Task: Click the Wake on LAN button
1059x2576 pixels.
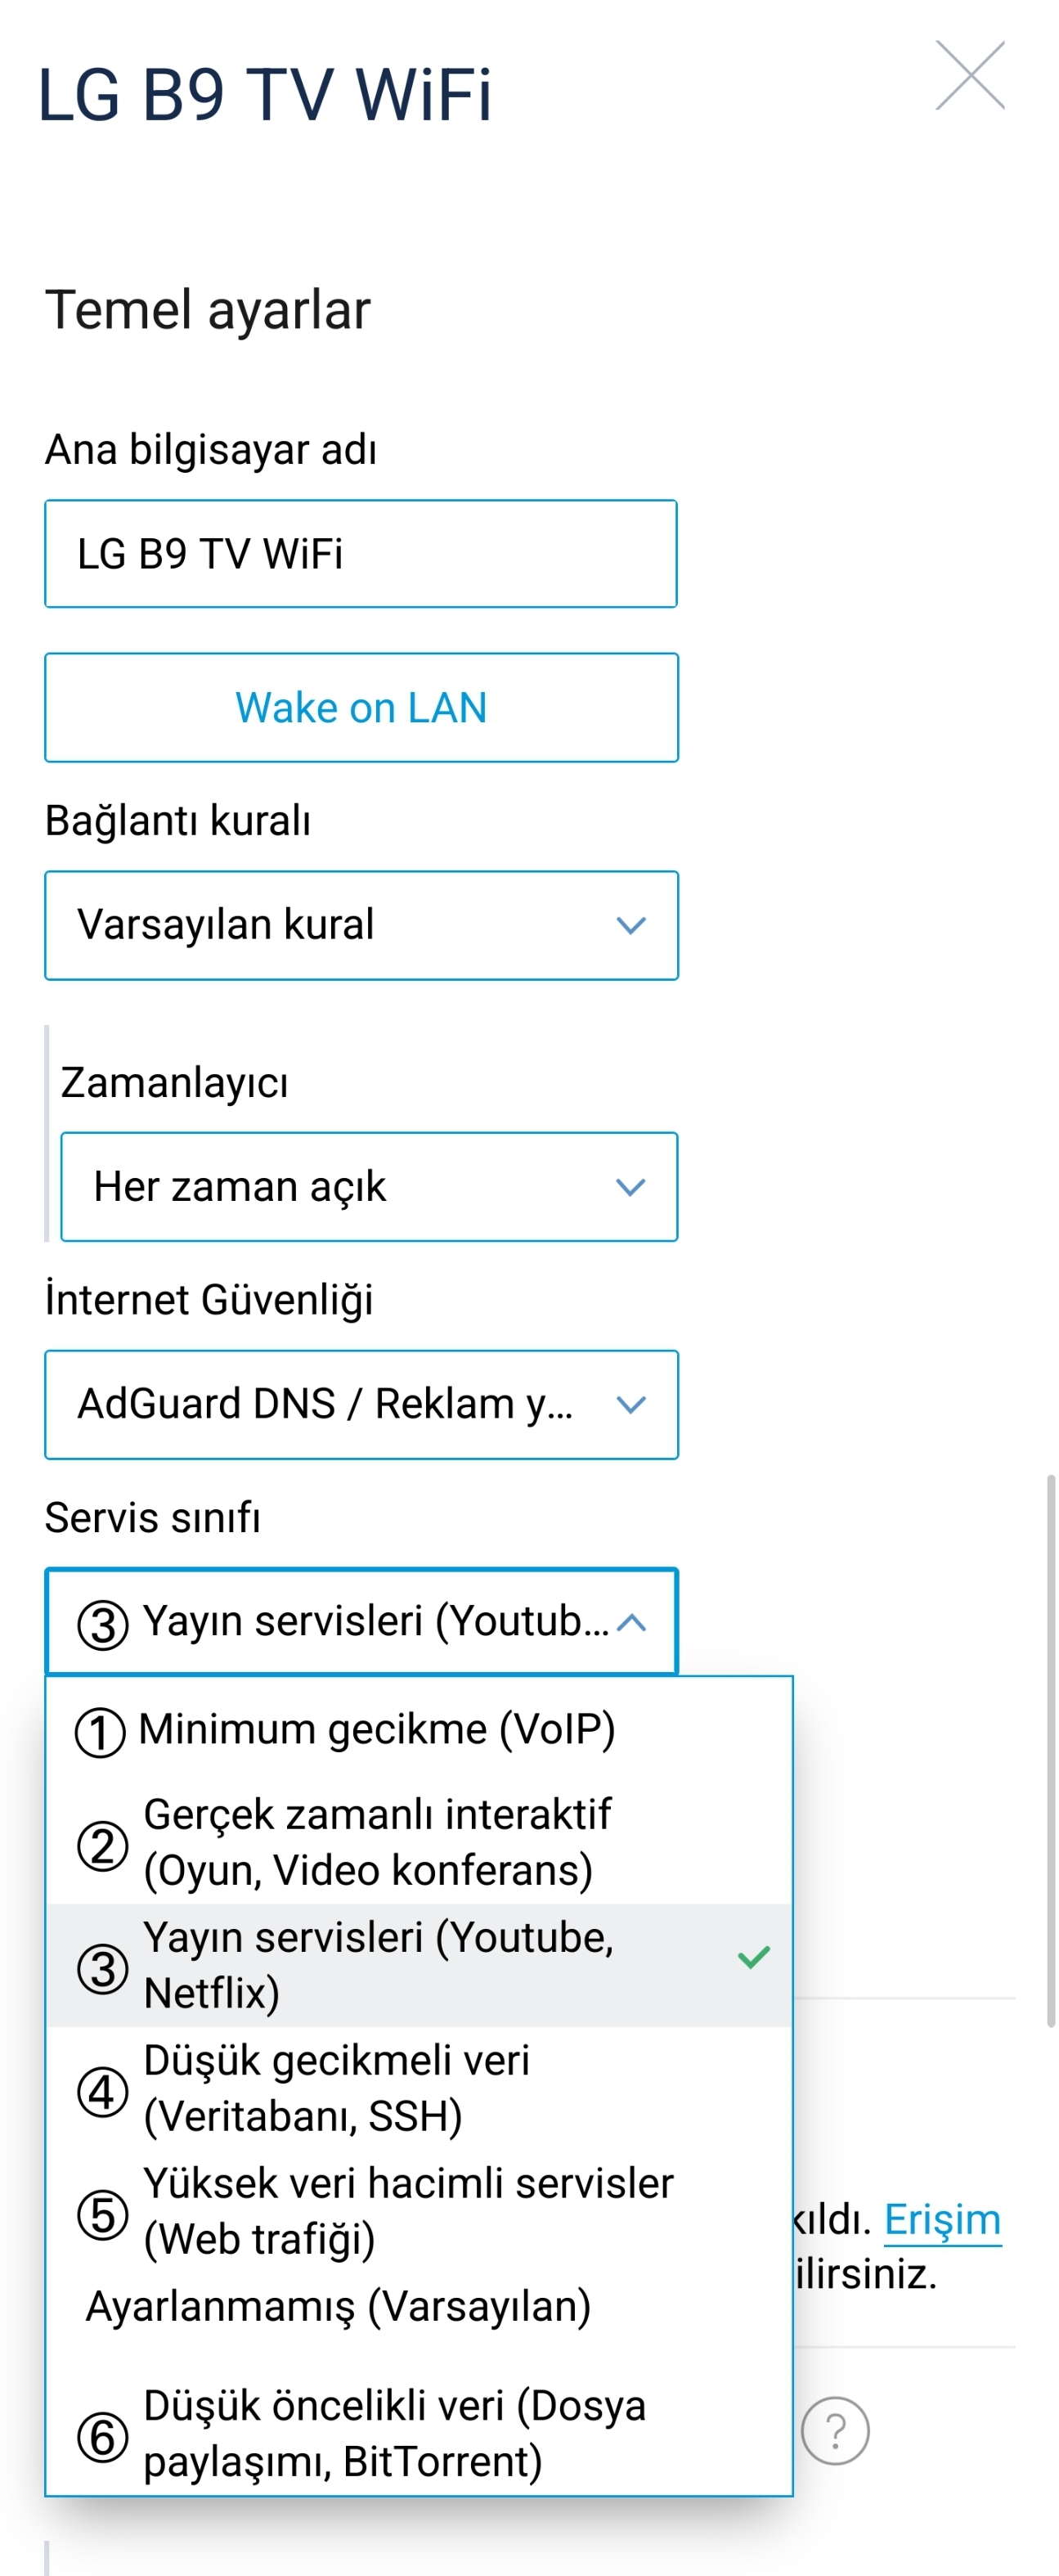Action: click(361, 708)
